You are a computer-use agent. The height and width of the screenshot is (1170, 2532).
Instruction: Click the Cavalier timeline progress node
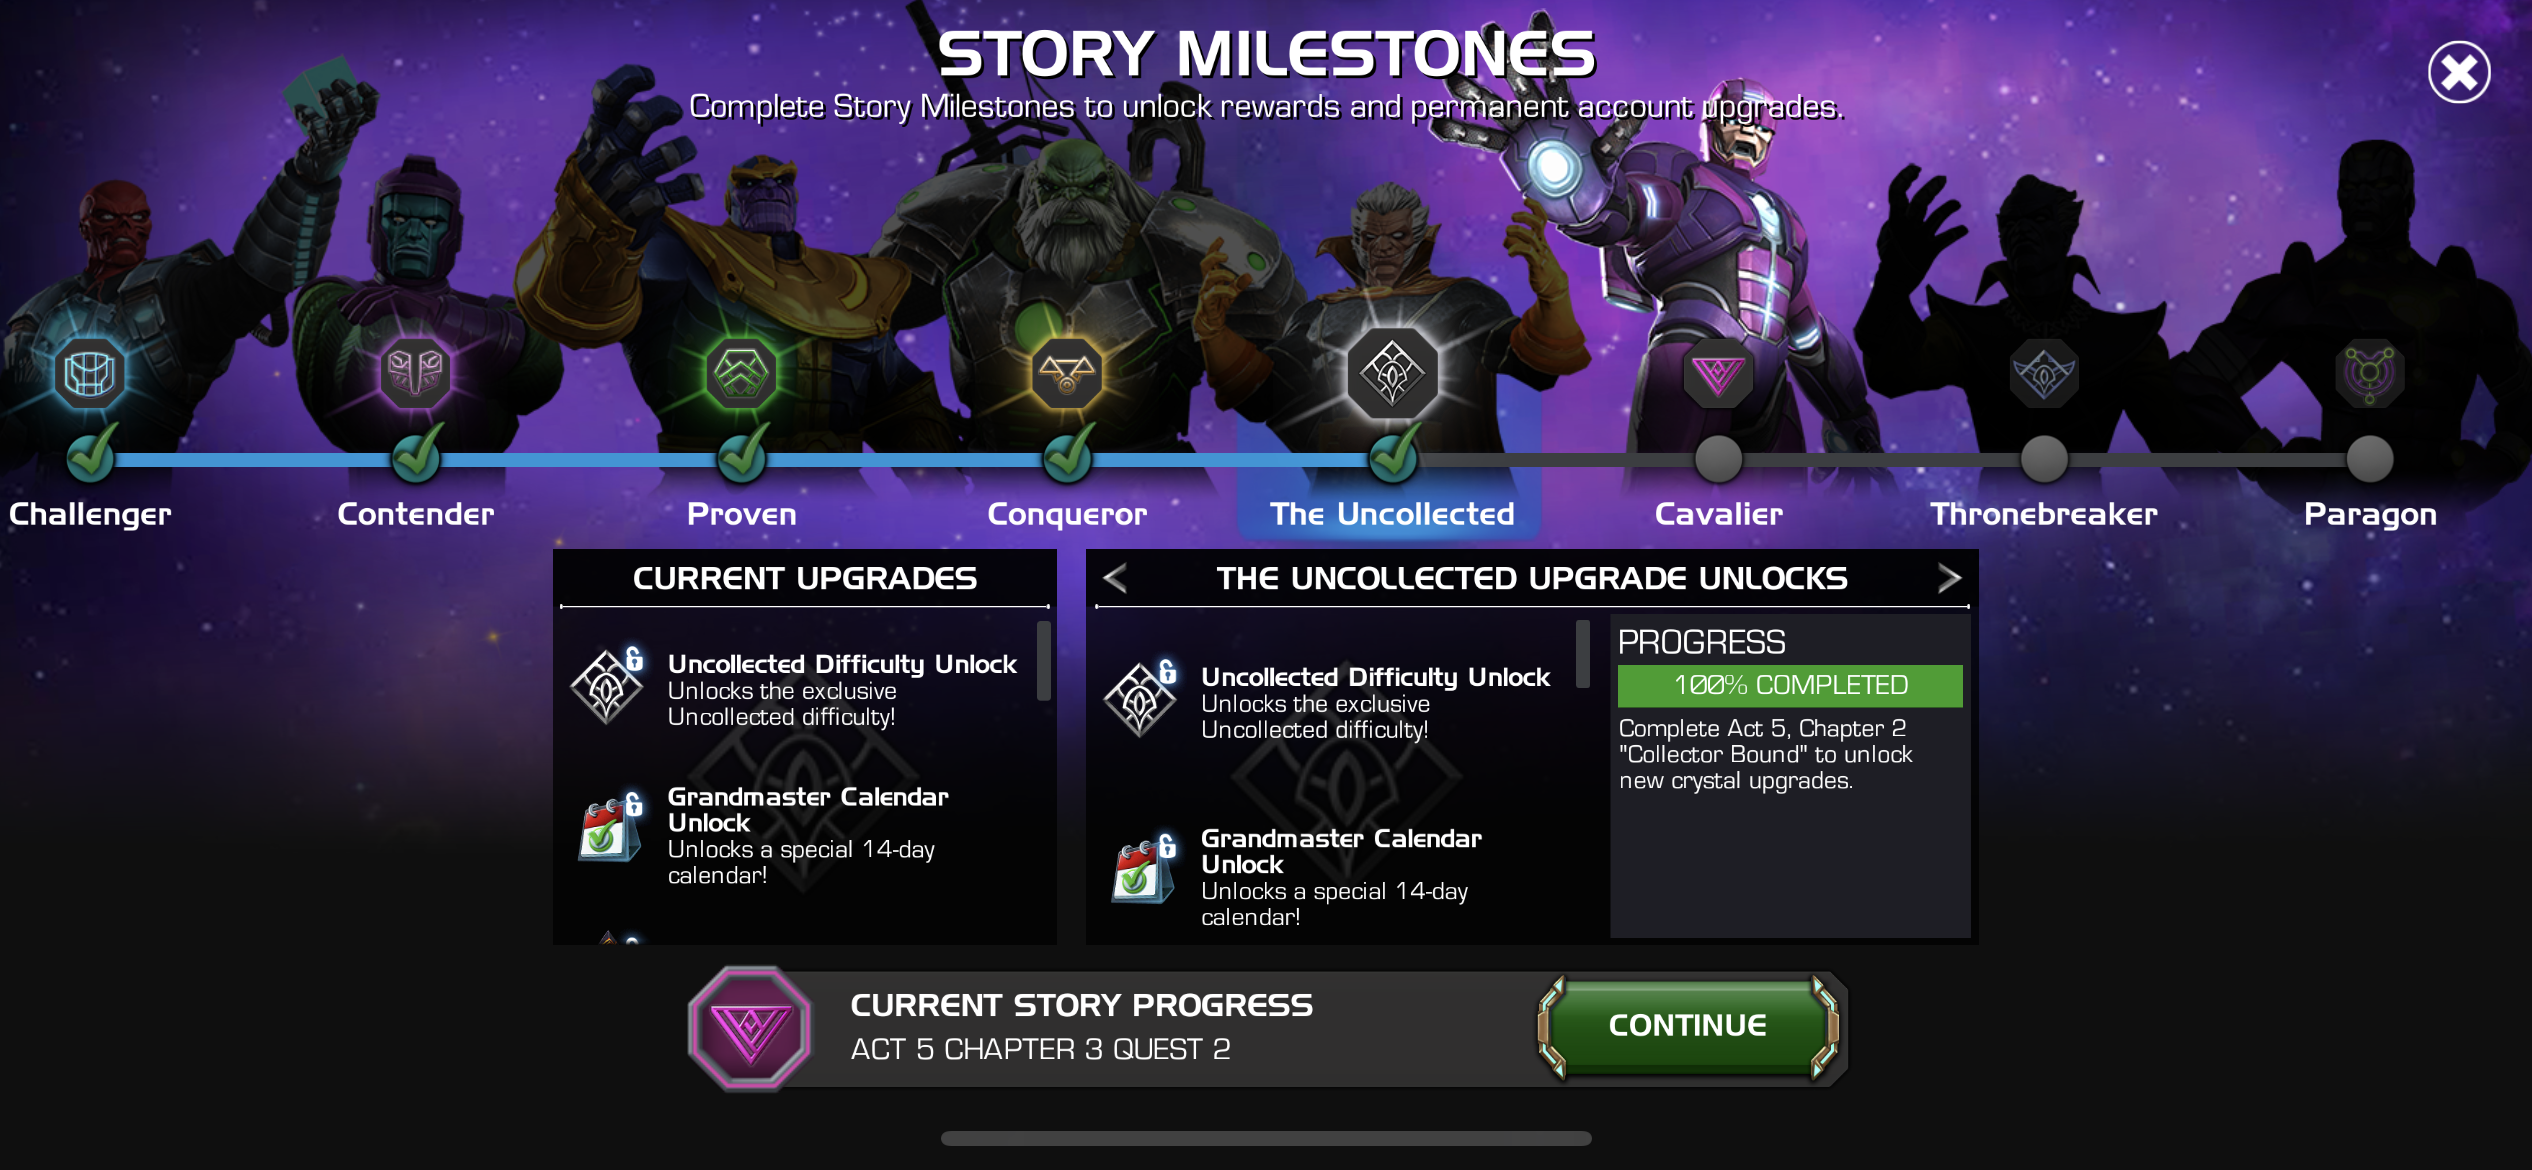pyautogui.click(x=1718, y=459)
